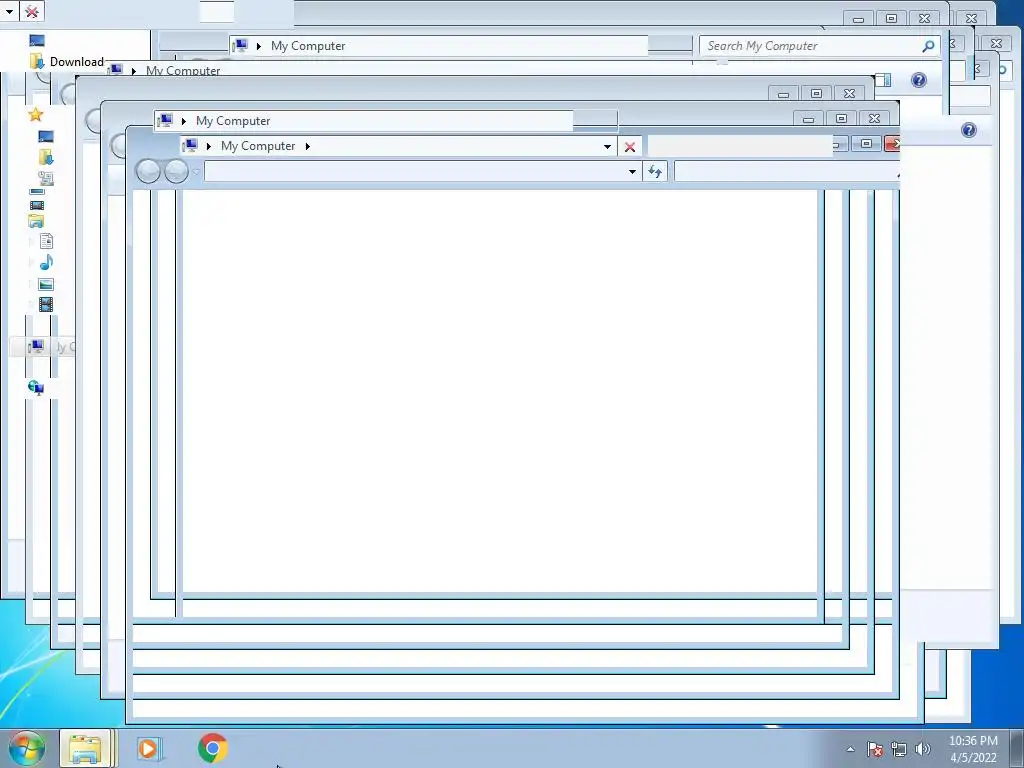The height and width of the screenshot is (768, 1024).
Task: Open the volume speaker tray icon
Action: click(923, 749)
